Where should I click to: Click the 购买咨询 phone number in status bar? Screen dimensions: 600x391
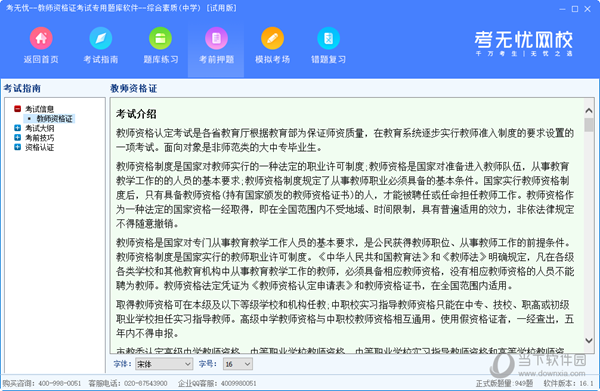[x=60, y=383]
